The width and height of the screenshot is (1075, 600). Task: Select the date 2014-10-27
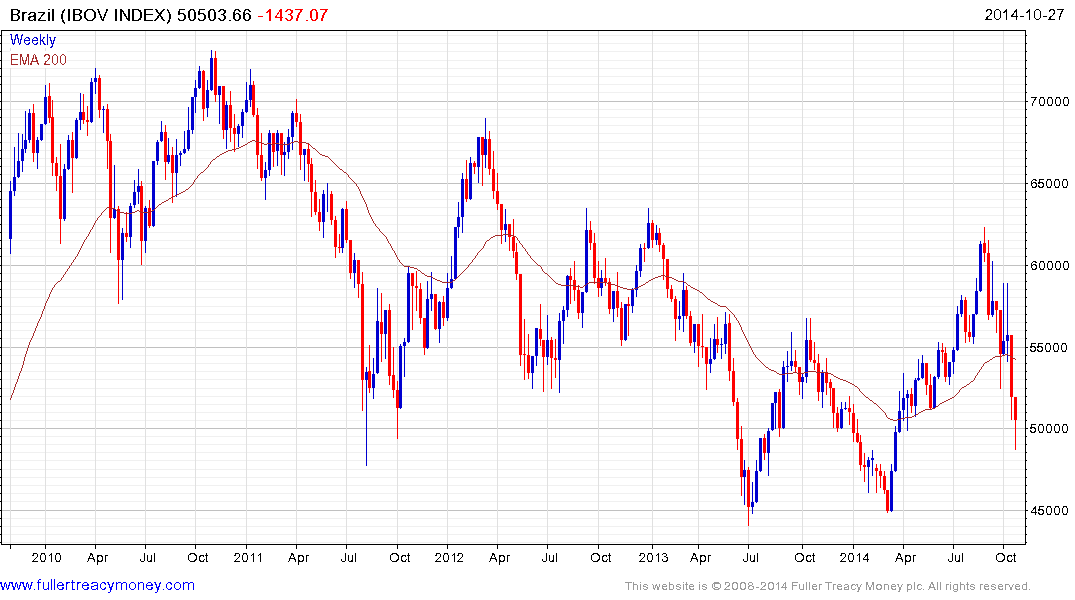[1024, 14]
